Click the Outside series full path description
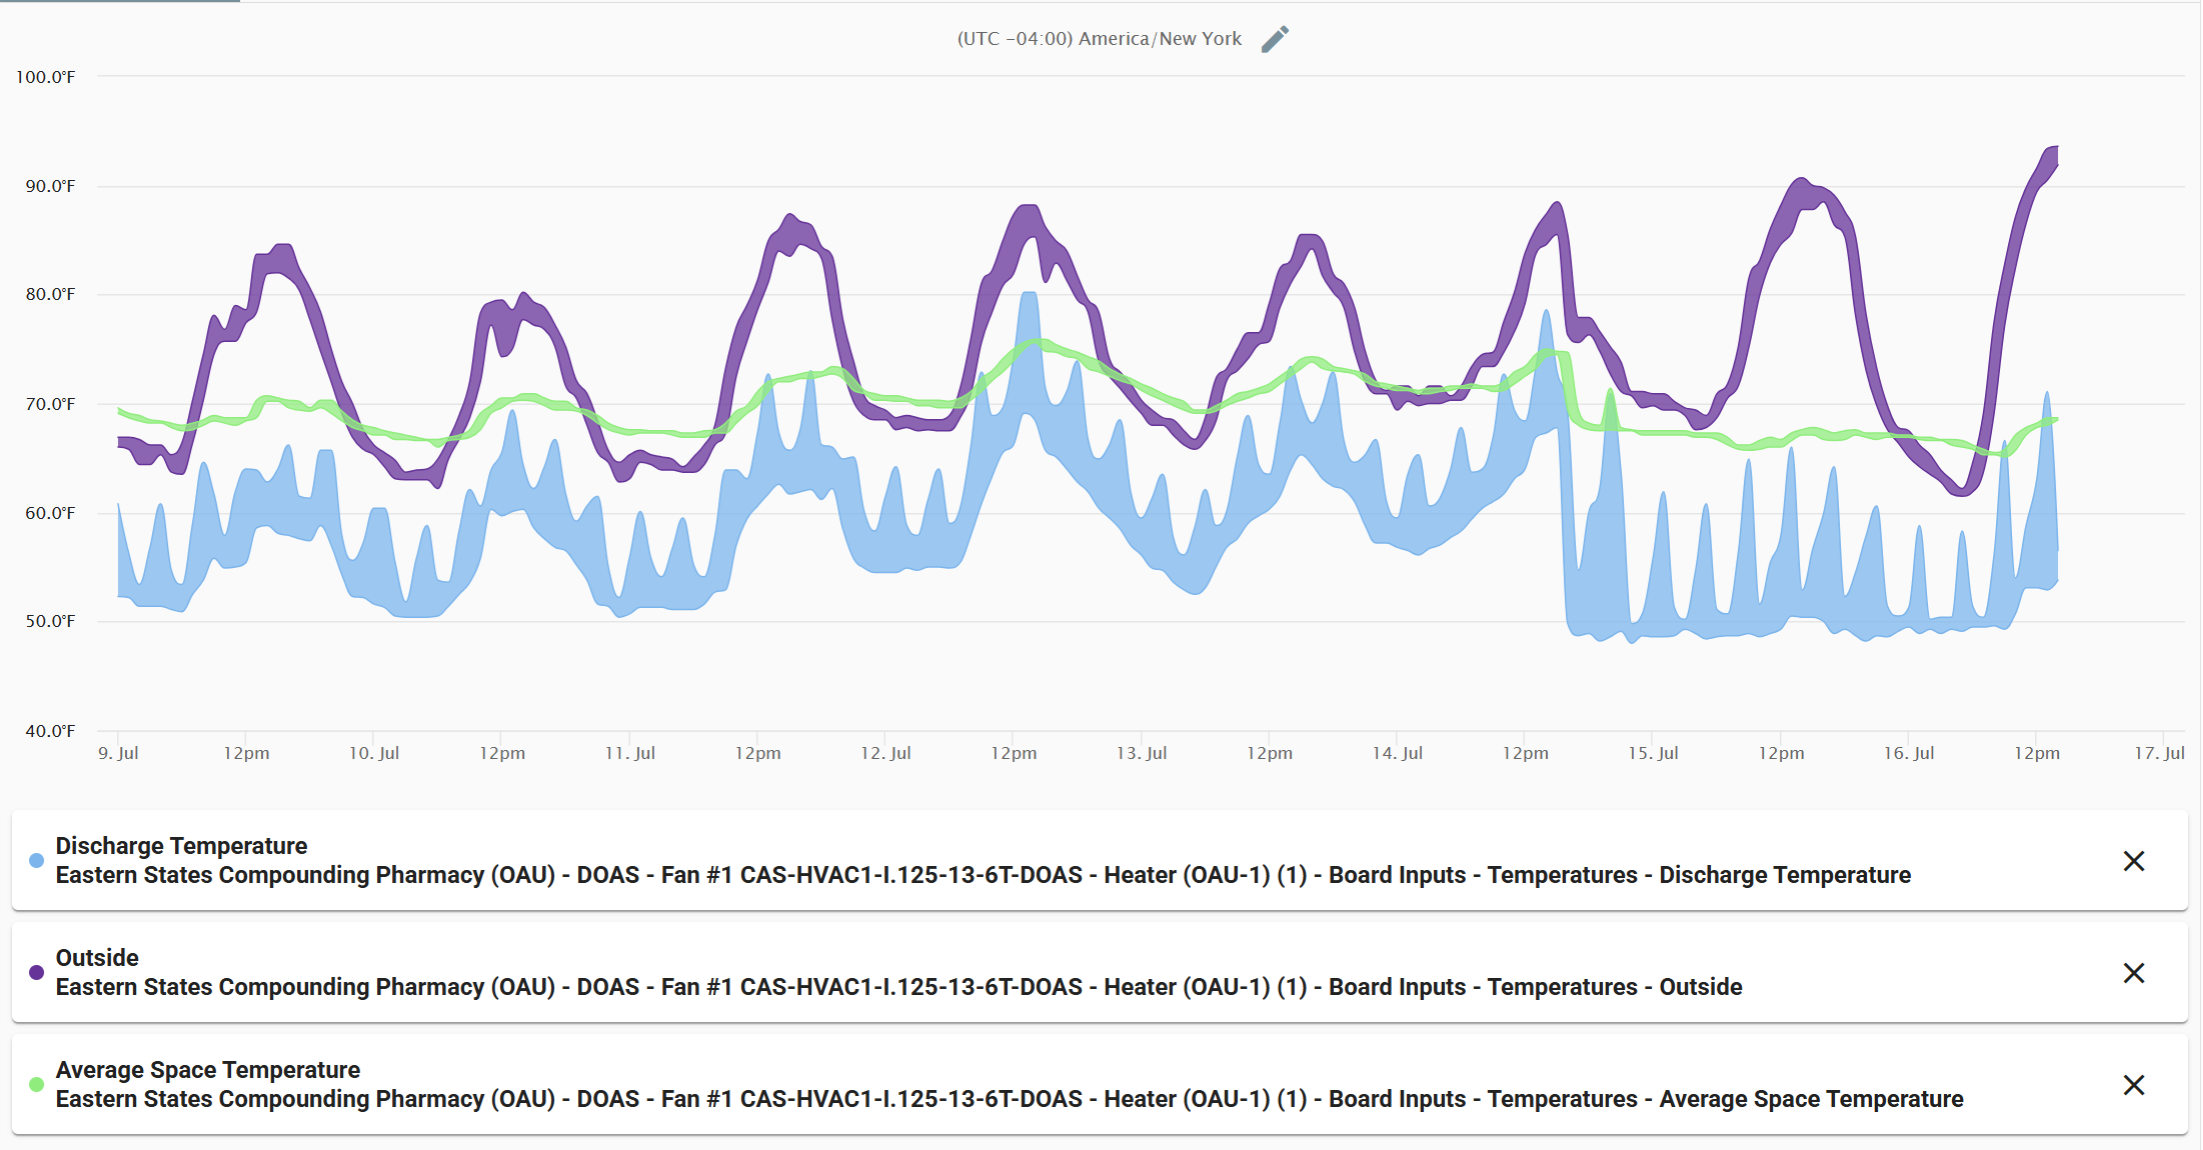Screen dimensions: 2203x1150 (898, 988)
